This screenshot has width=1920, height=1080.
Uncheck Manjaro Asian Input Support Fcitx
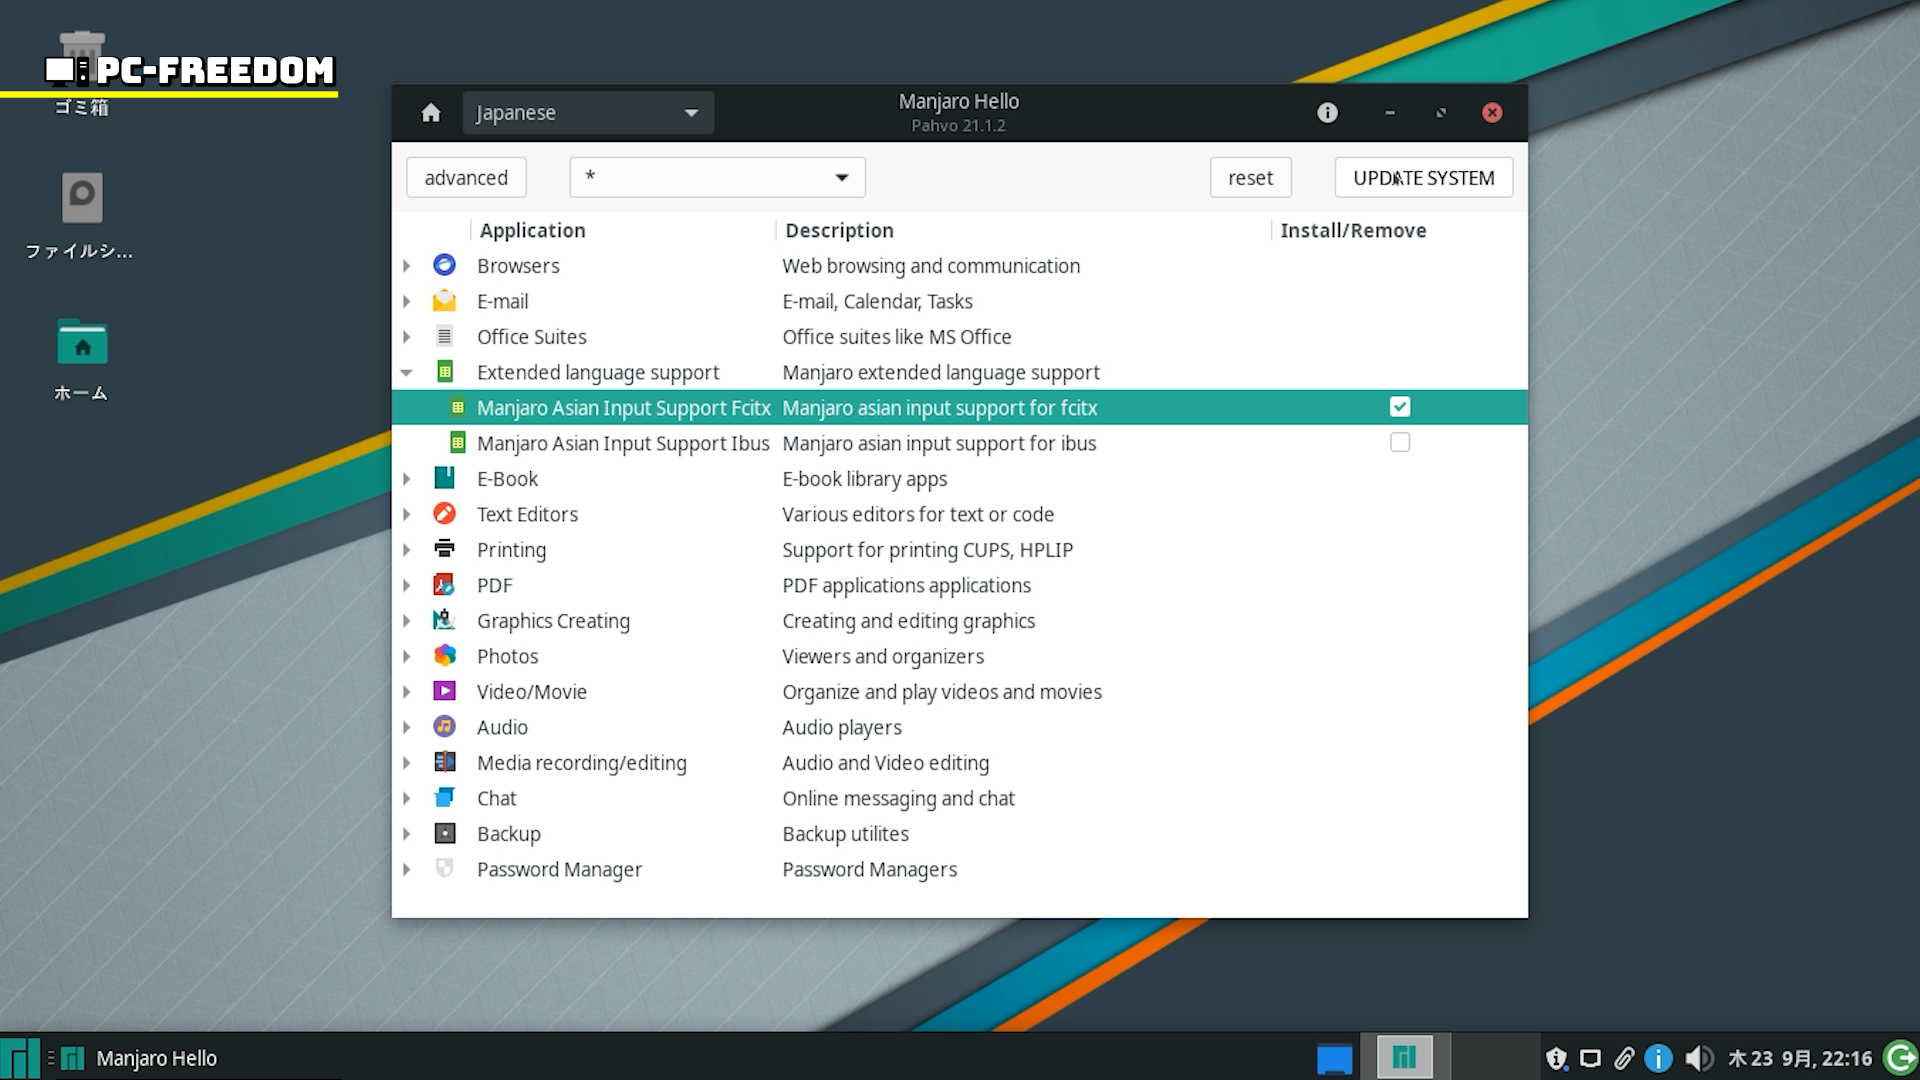1399,407
